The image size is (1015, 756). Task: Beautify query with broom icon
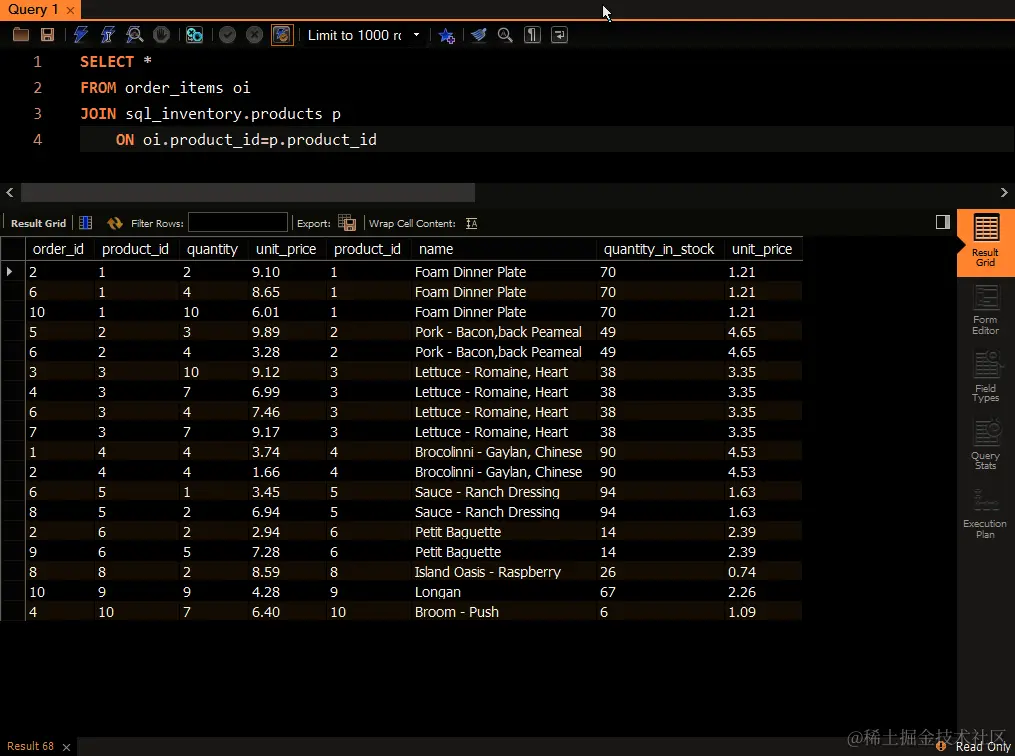pyautogui.click(x=478, y=35)
